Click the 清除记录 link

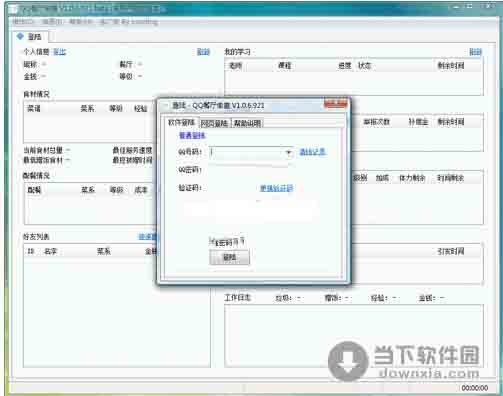[x=312, y=152]
